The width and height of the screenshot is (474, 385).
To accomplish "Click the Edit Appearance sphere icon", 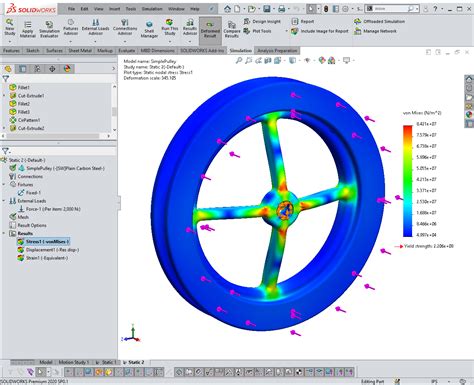I will tap(322, 60).
